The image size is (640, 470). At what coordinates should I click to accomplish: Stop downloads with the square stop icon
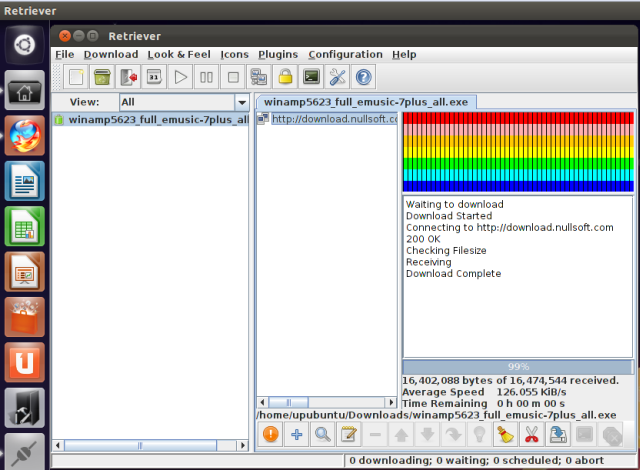(x=233, y=77)
